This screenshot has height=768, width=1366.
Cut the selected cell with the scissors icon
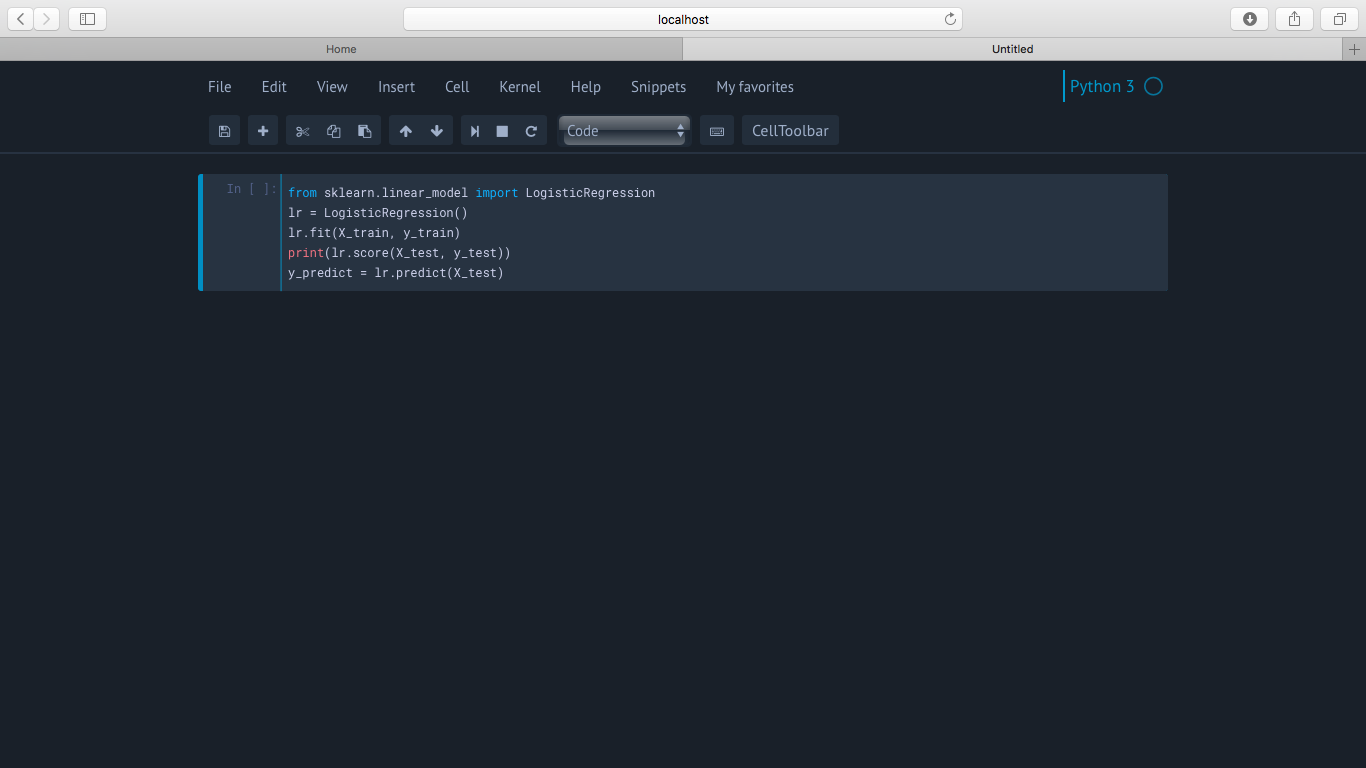(x=303, y=131)
